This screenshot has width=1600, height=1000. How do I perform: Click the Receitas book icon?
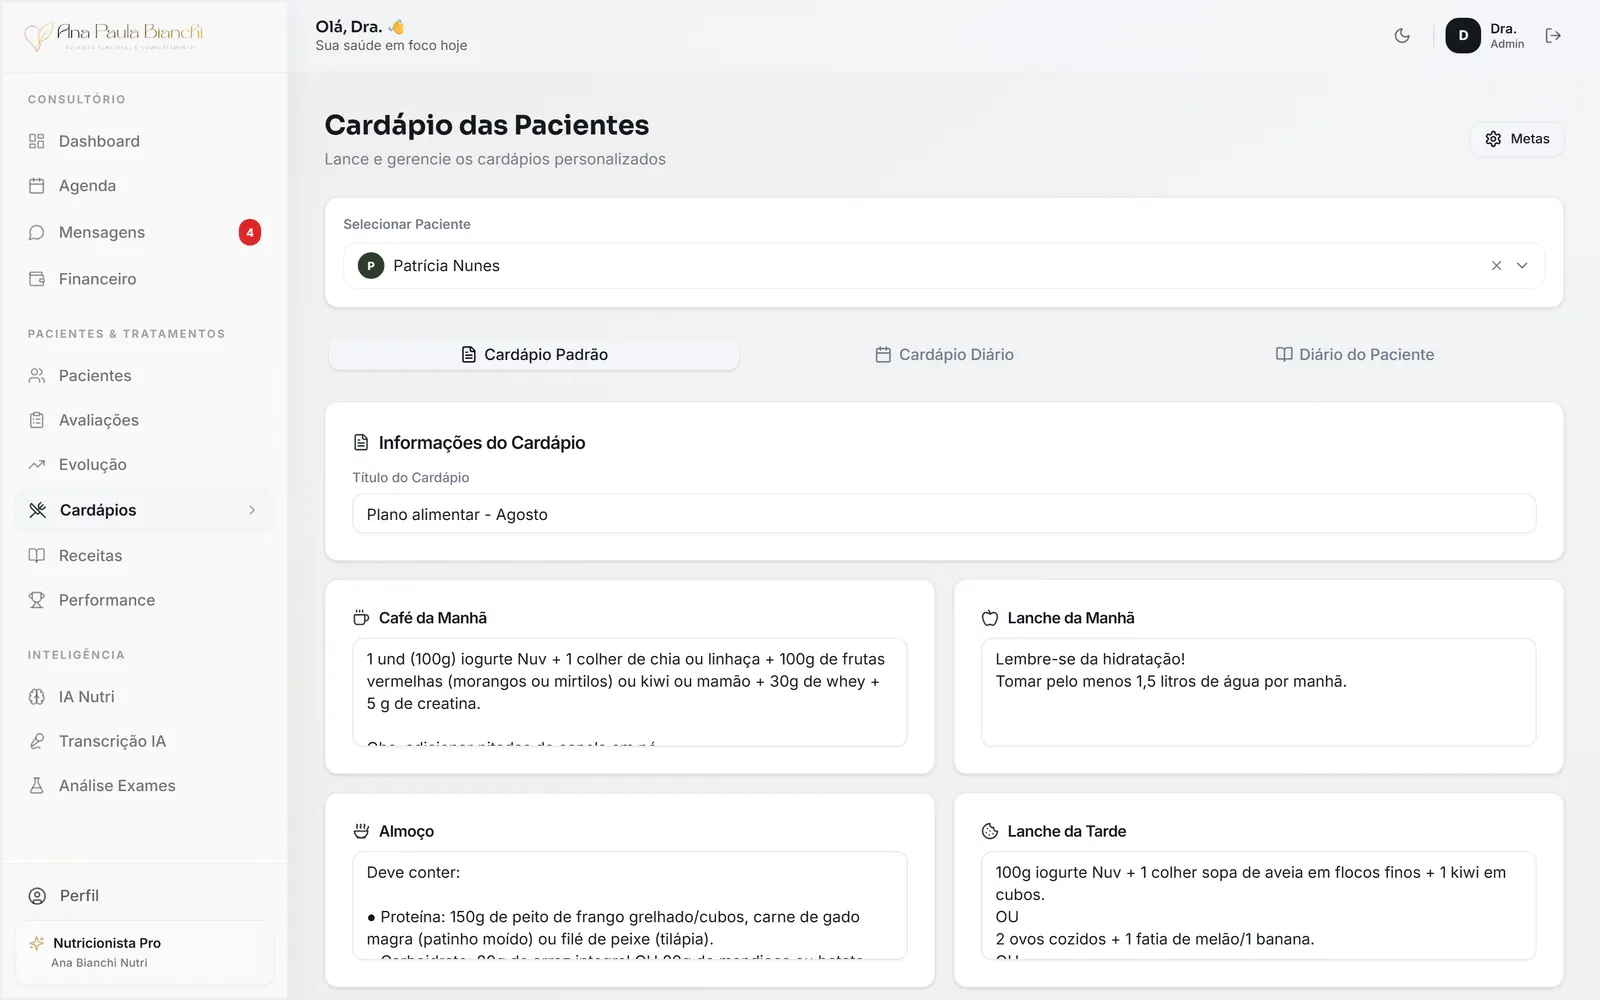37,556
